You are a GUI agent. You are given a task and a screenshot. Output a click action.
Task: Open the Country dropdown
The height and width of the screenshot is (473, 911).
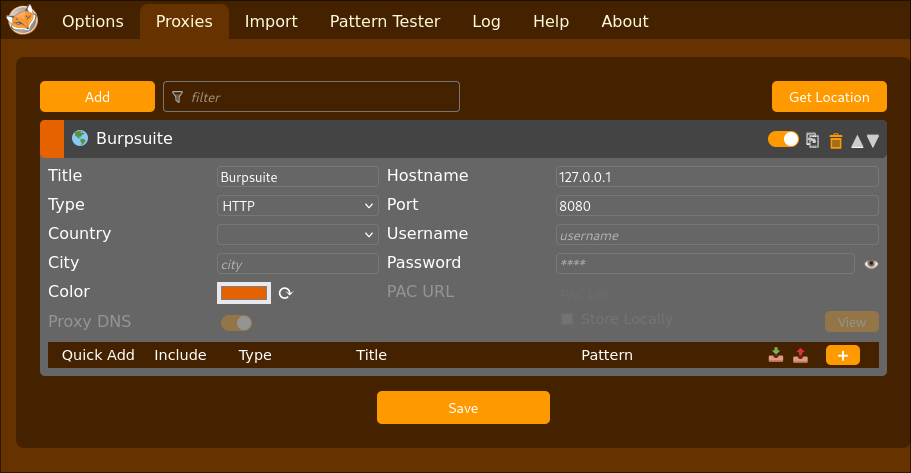(297, 234)
